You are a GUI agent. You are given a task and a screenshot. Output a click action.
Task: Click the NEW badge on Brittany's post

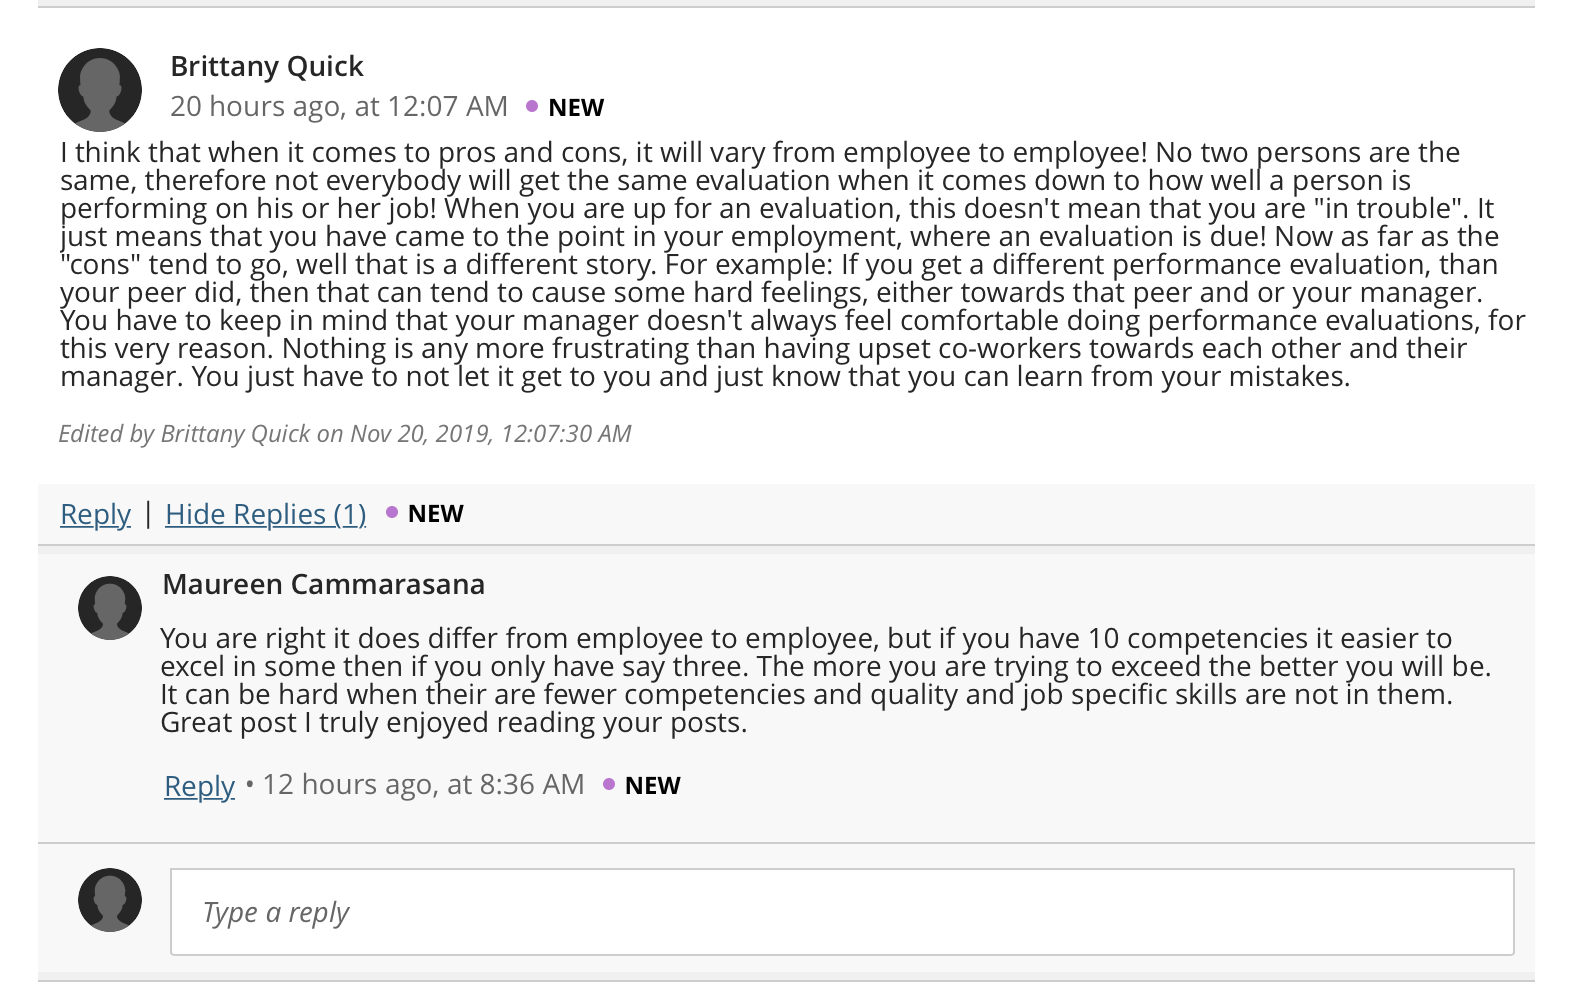576,107
